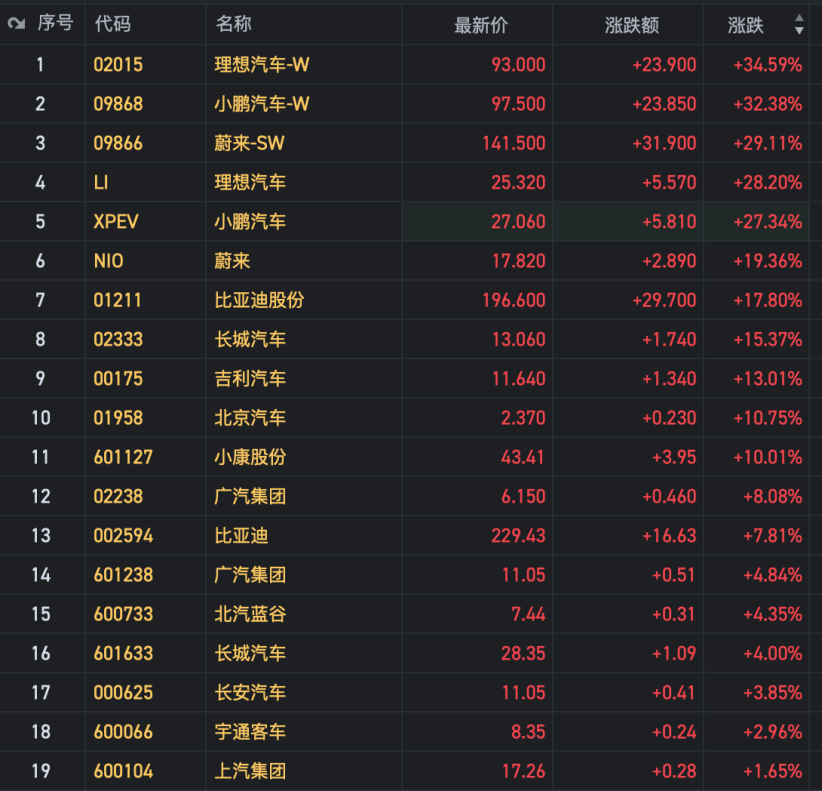Sort by 涨跌额 column header
The width and height of the screenshot is (822, 791).
point(632,25)
